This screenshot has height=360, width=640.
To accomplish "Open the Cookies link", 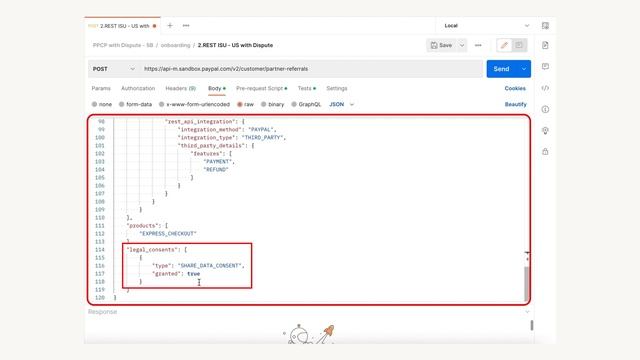I will (515, 88).
